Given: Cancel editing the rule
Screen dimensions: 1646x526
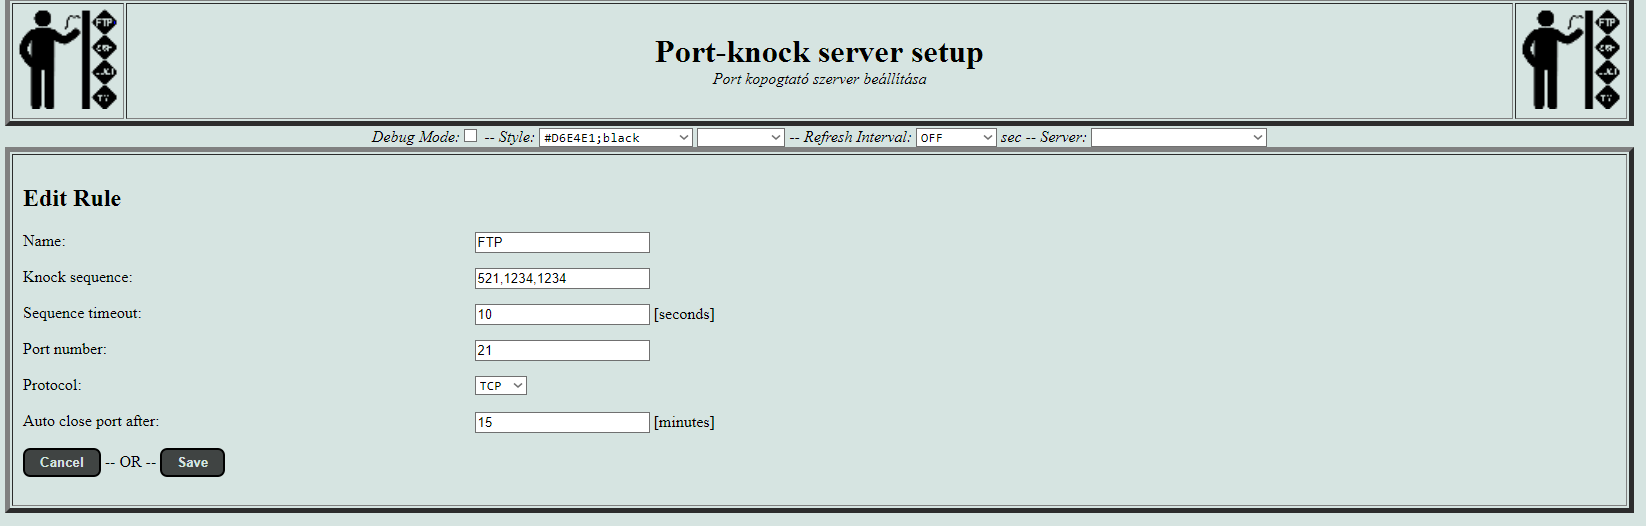Looking at the screenshot, I should 62,462.
